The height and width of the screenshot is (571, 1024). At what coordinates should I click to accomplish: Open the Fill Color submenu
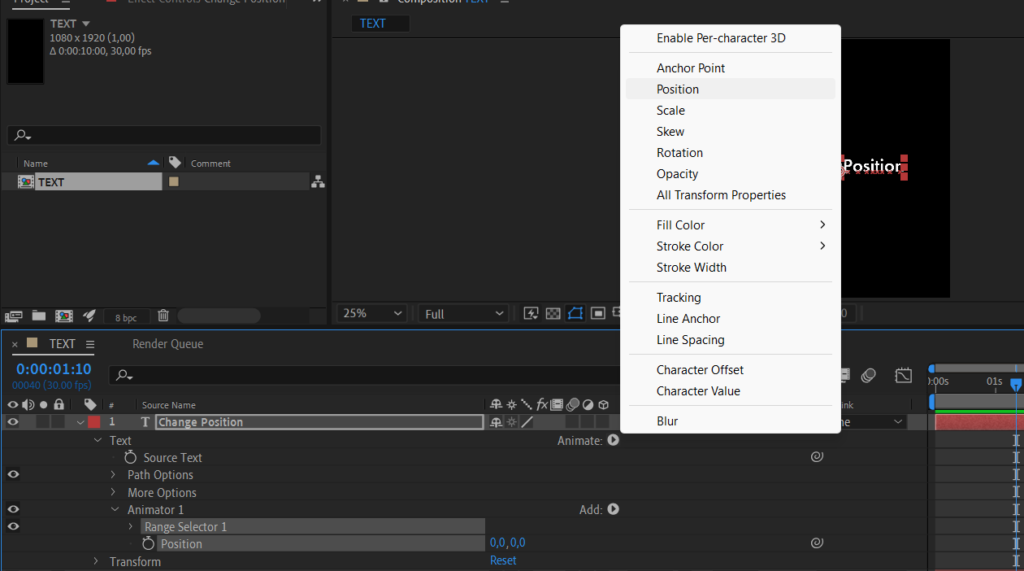[730, 225]
